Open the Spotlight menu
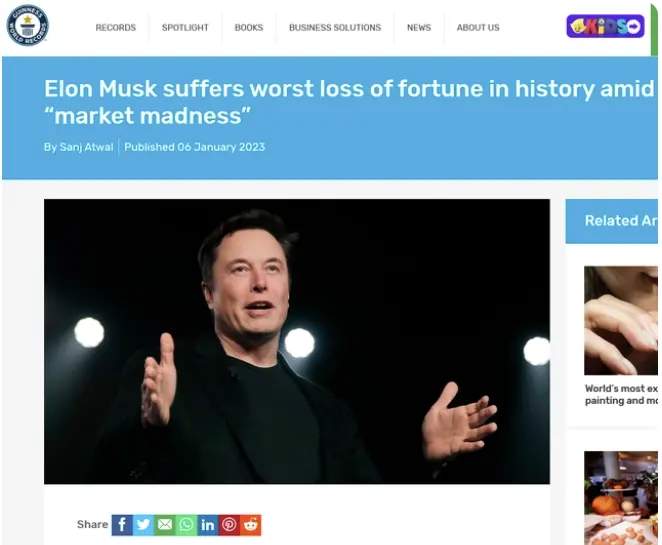The image size is (662, 545). tap(185, 27)
